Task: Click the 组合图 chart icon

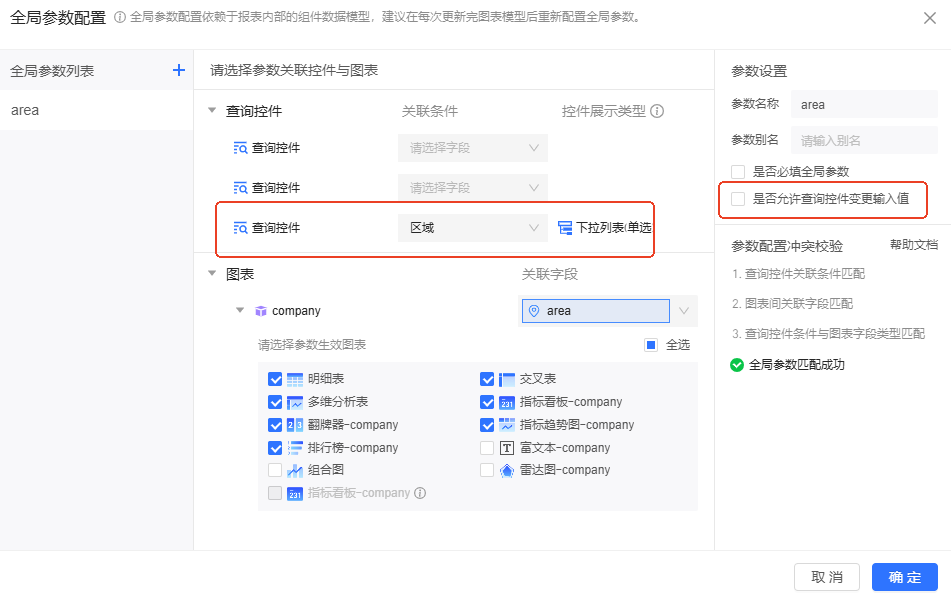Action: [x=295, y=470]
